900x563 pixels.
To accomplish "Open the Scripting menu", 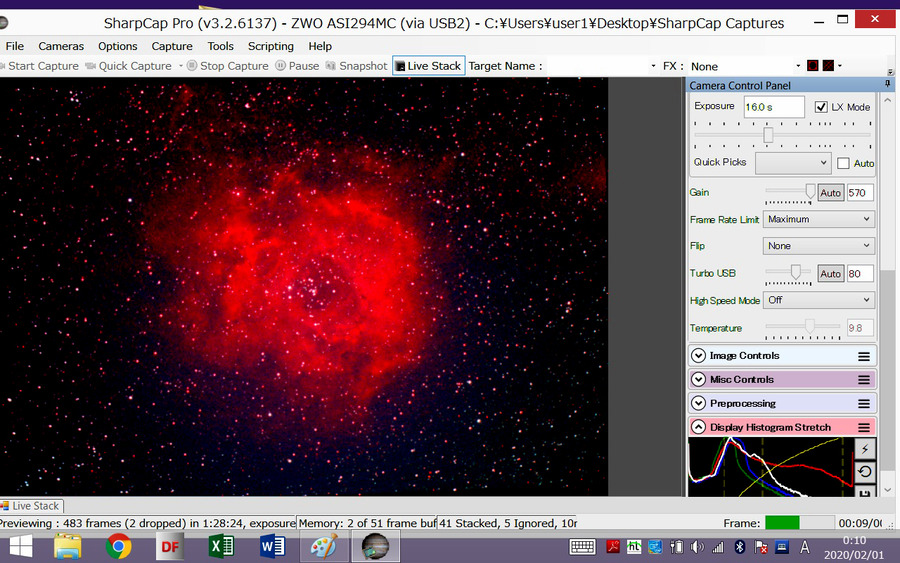I will tap(270, 46).
